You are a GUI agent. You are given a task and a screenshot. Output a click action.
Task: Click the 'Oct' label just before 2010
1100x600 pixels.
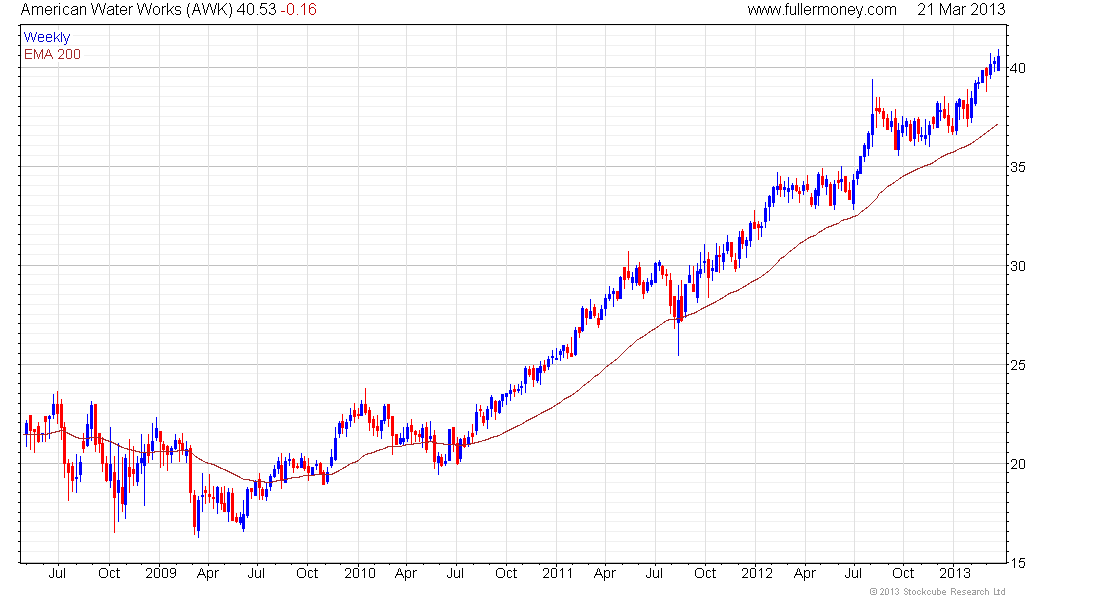coord(307,573)
